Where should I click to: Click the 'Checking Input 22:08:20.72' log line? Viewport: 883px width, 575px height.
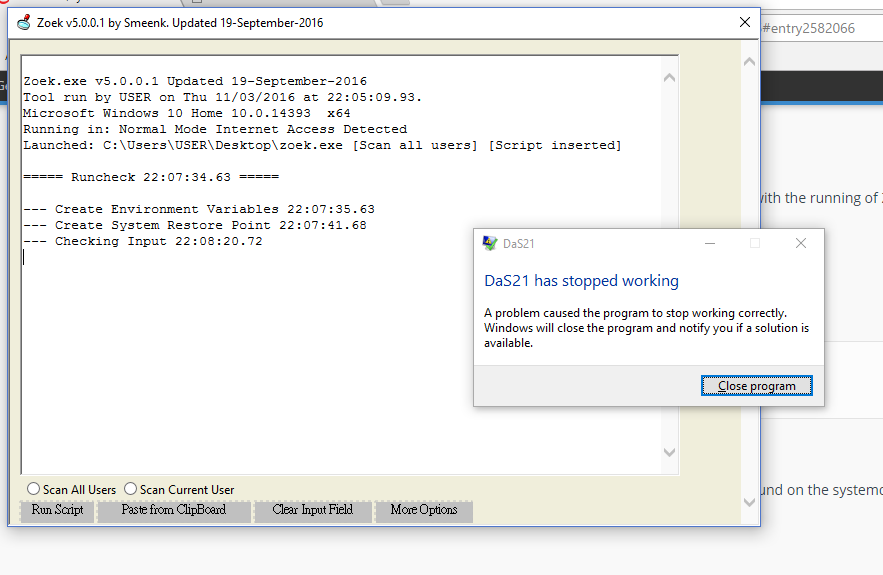(142, 242)
